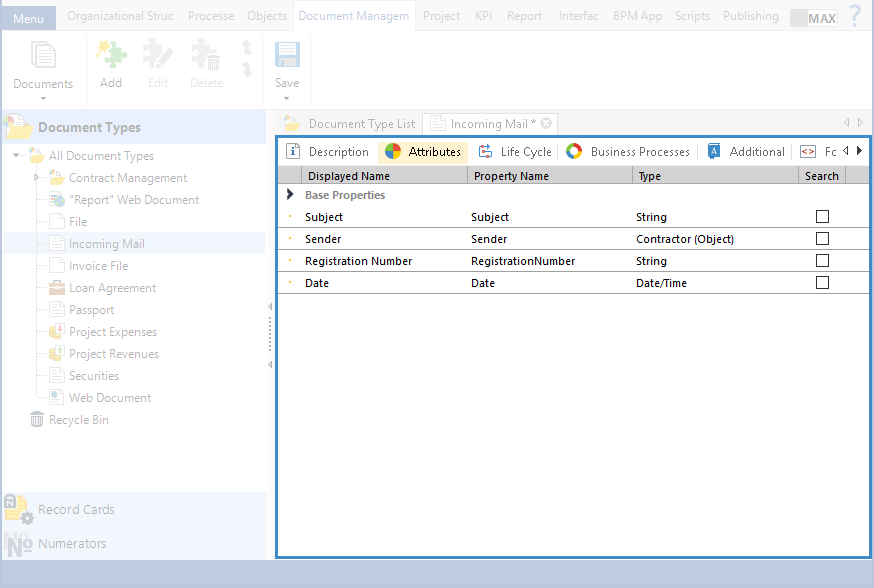Toggle the MAX mode switch
The width and height of the screenshot is (874, 588).
[x=813, y=18]
